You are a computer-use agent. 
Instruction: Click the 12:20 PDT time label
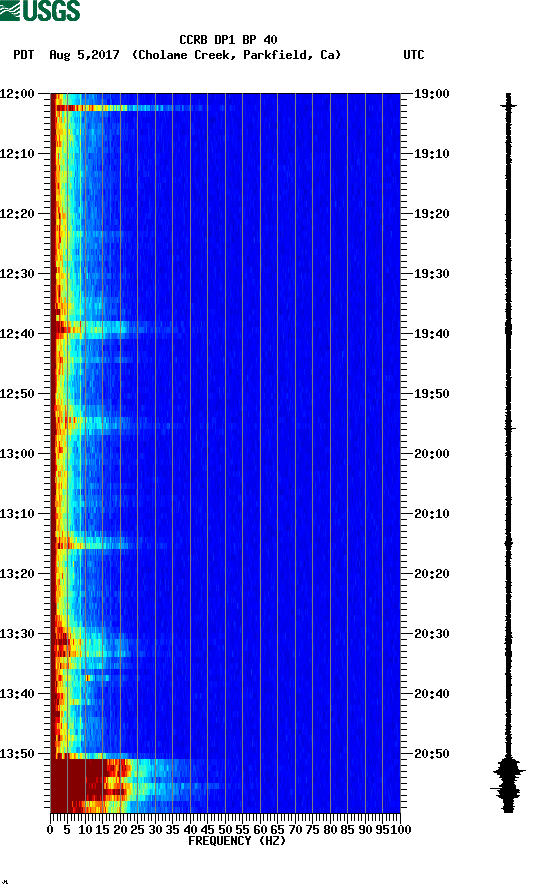pos(17,214)
